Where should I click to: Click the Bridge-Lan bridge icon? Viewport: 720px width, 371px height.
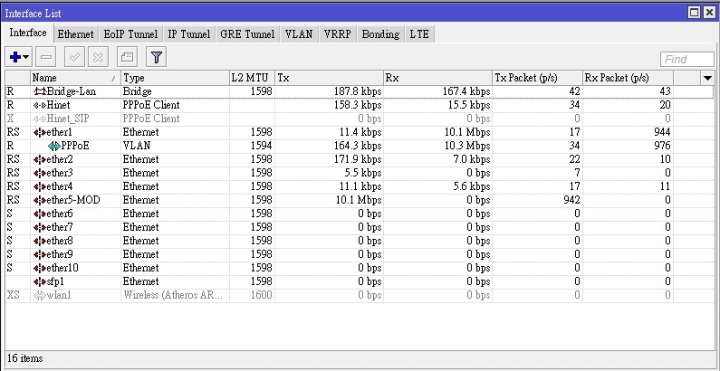point(40,92)
